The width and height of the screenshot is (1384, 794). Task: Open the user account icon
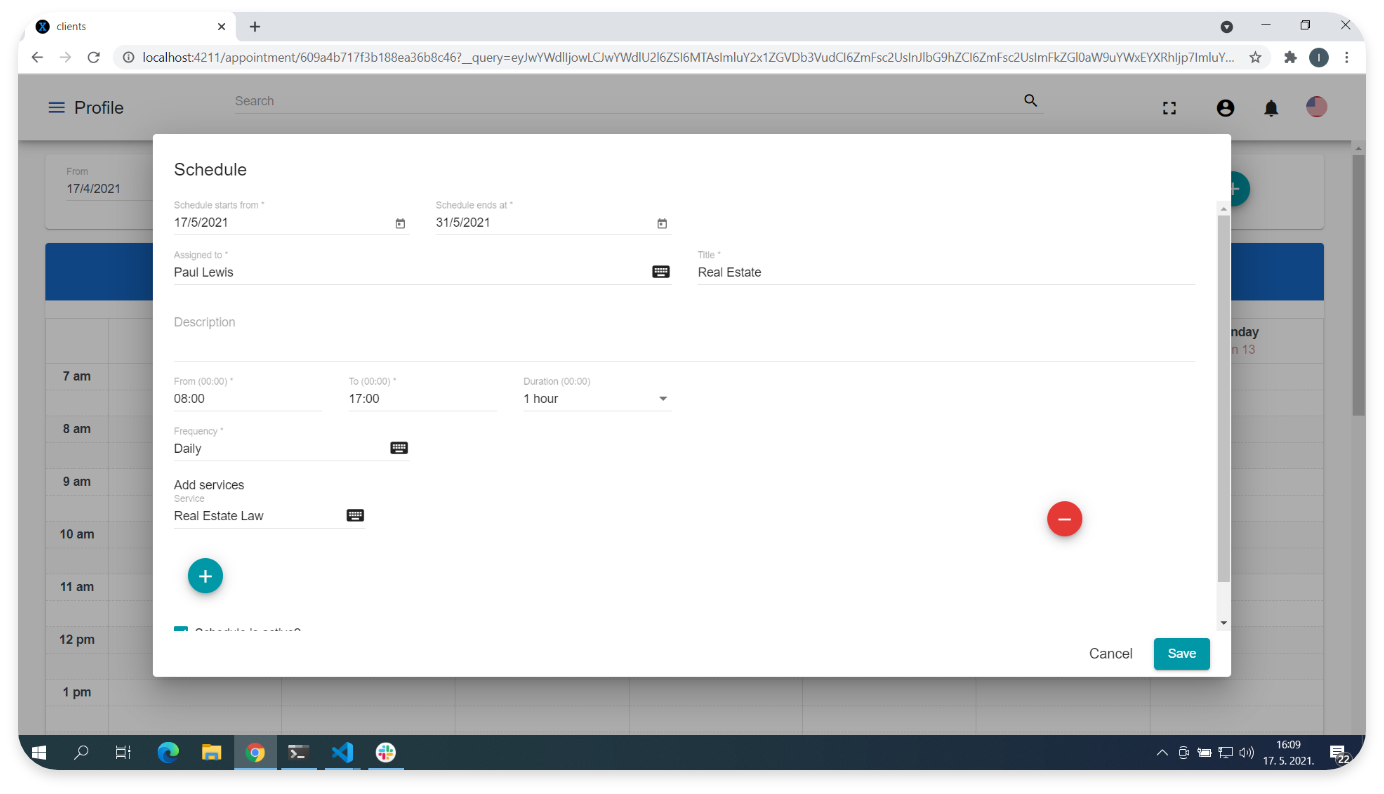(1225, 108)
